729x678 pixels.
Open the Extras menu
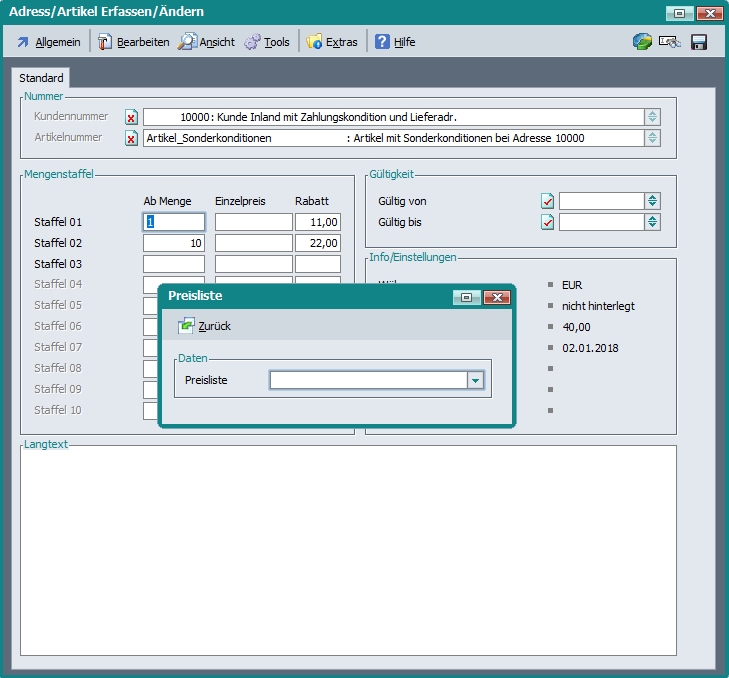(x=332, y=42)
